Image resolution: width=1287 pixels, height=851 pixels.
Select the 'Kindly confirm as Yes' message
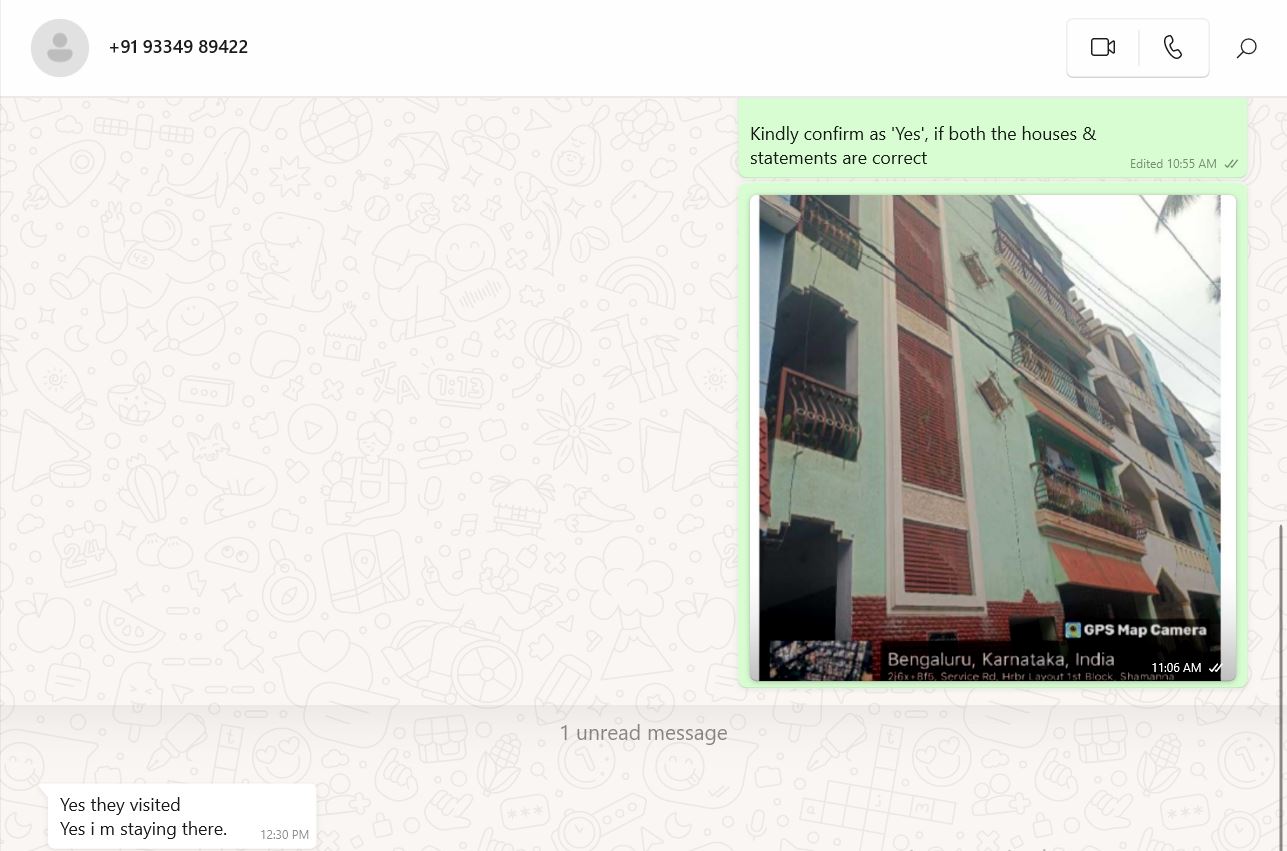(922, 145)
